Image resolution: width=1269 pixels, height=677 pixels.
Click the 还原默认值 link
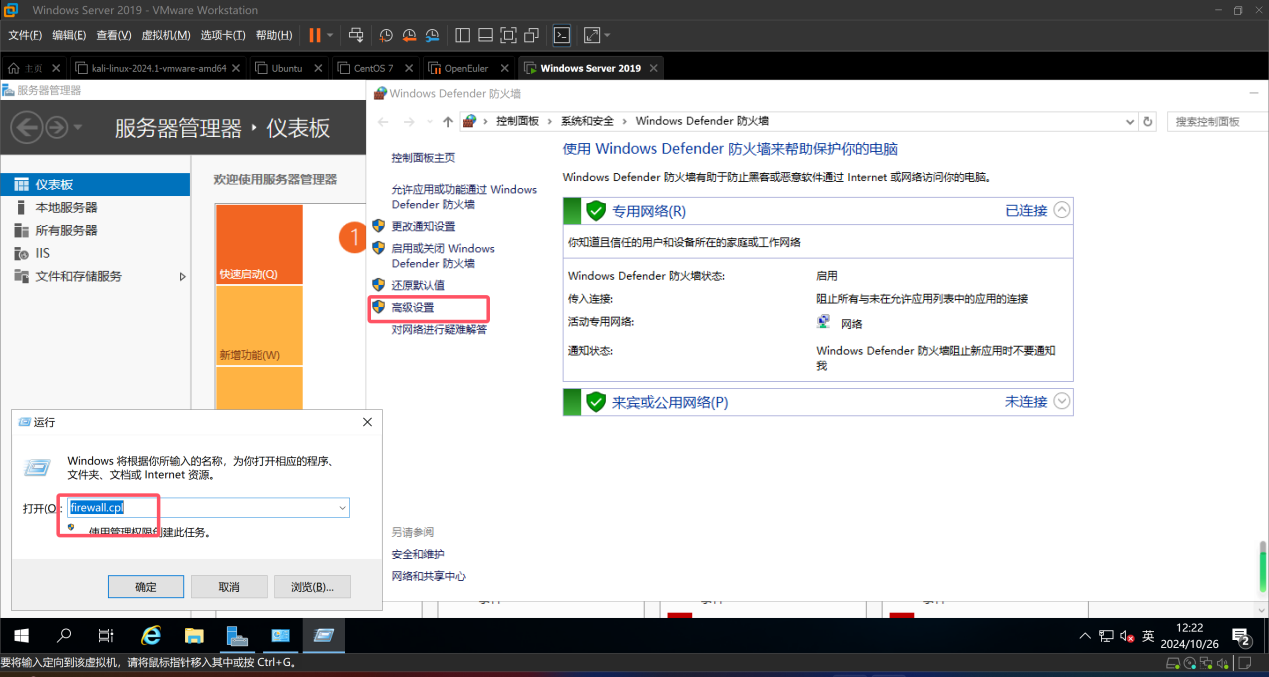pyautogui.click(x=418, y=285)
